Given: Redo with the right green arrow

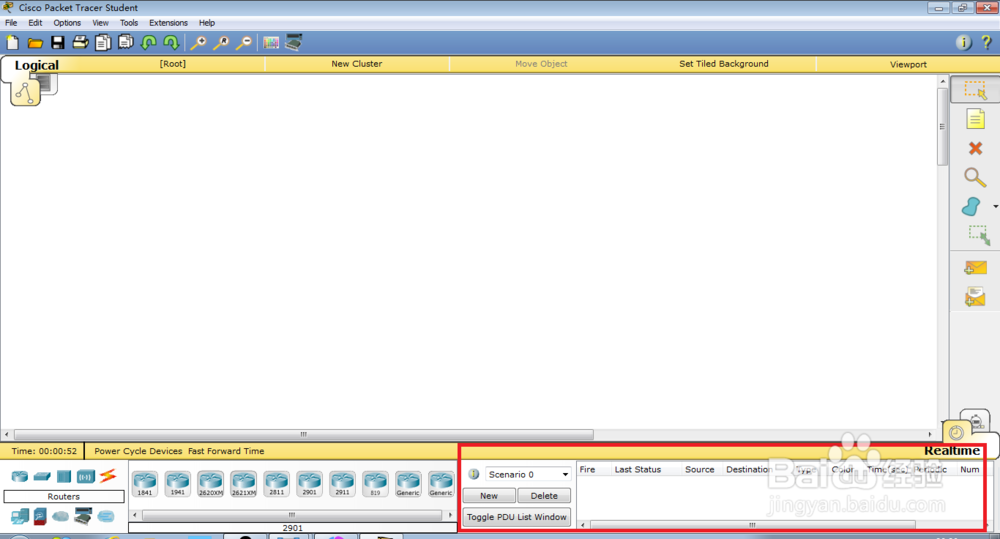Looking at the screenshot, I should [171, 43].
